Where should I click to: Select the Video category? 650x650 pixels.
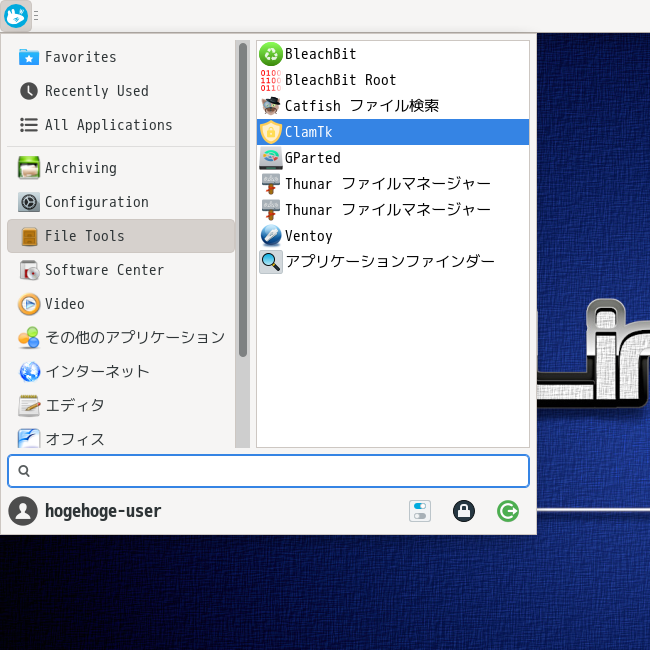(x=121, y=304)
